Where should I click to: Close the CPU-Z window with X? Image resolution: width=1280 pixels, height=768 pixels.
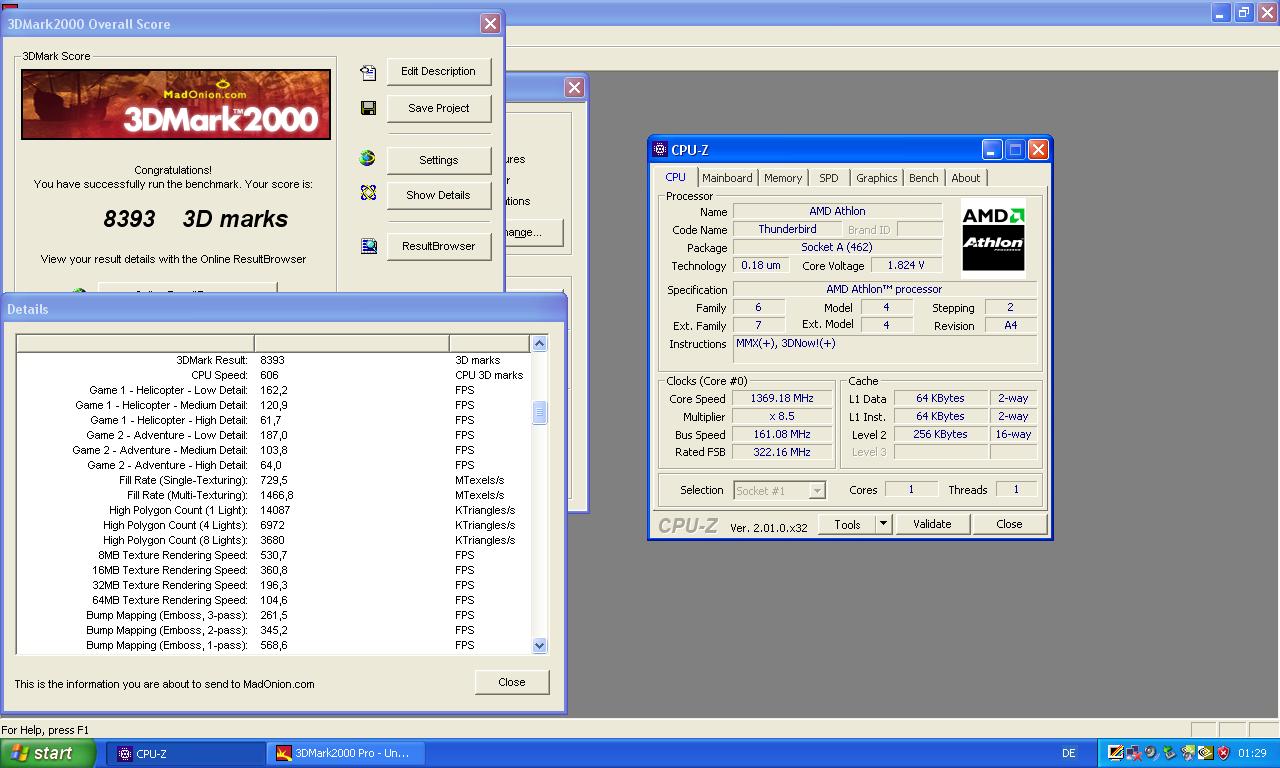(1038, 150)
